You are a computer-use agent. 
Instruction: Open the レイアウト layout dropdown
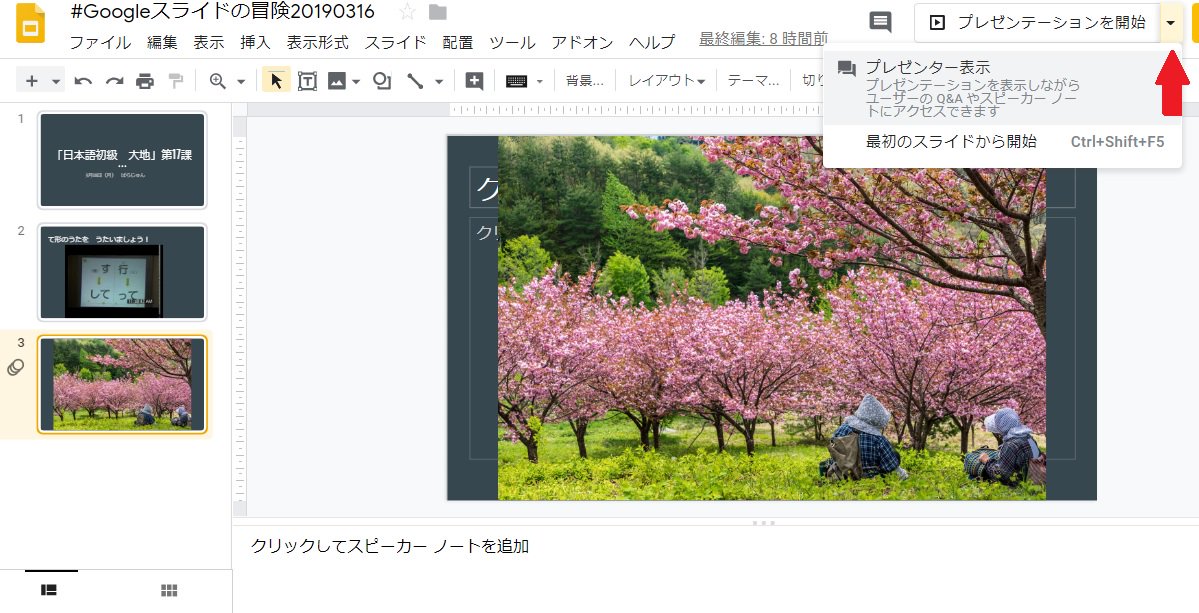(666, 80)
